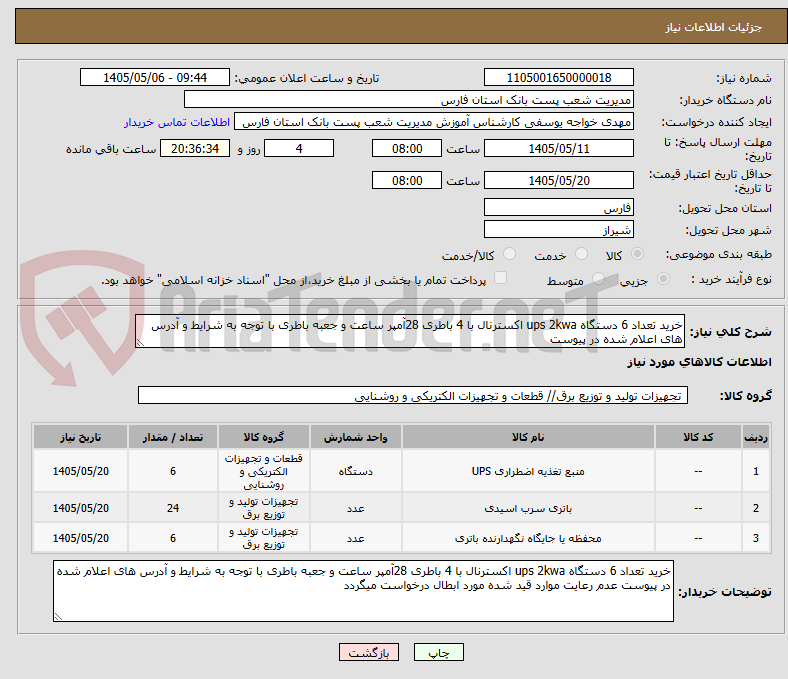The height and width of the screenshot is (679, 788).
Task: Click the item name منبع تغذیه اضطراری UPS
Action: click(x=528, y=471)
